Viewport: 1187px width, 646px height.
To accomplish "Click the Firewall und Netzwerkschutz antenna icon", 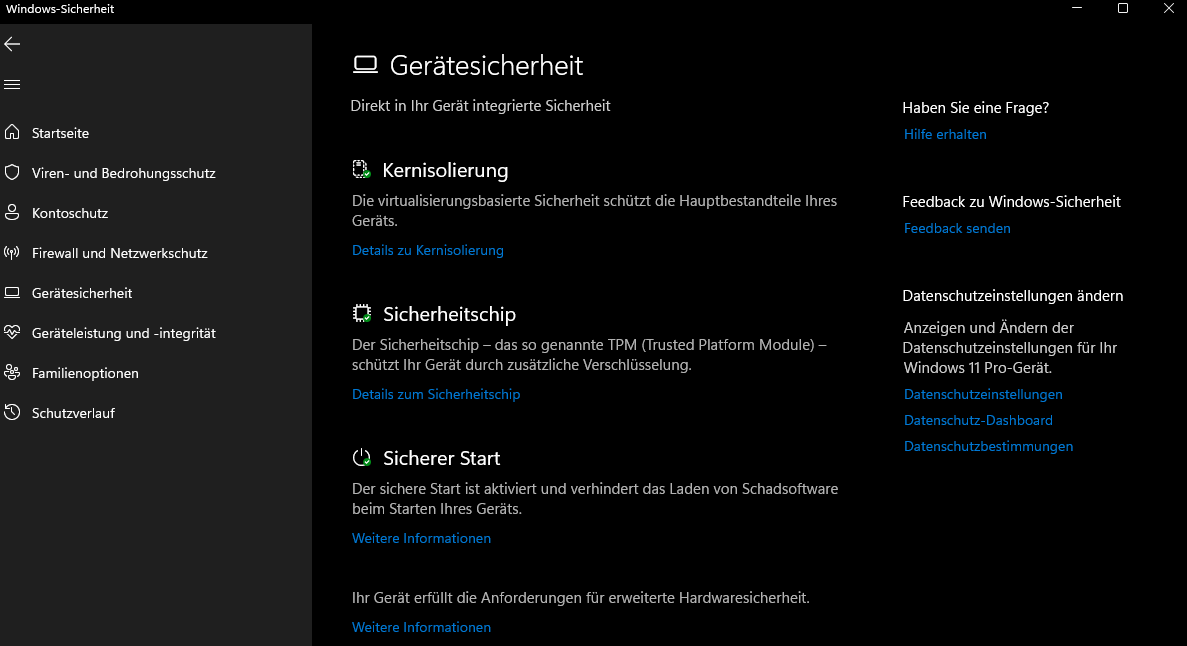I will [12, 253].
